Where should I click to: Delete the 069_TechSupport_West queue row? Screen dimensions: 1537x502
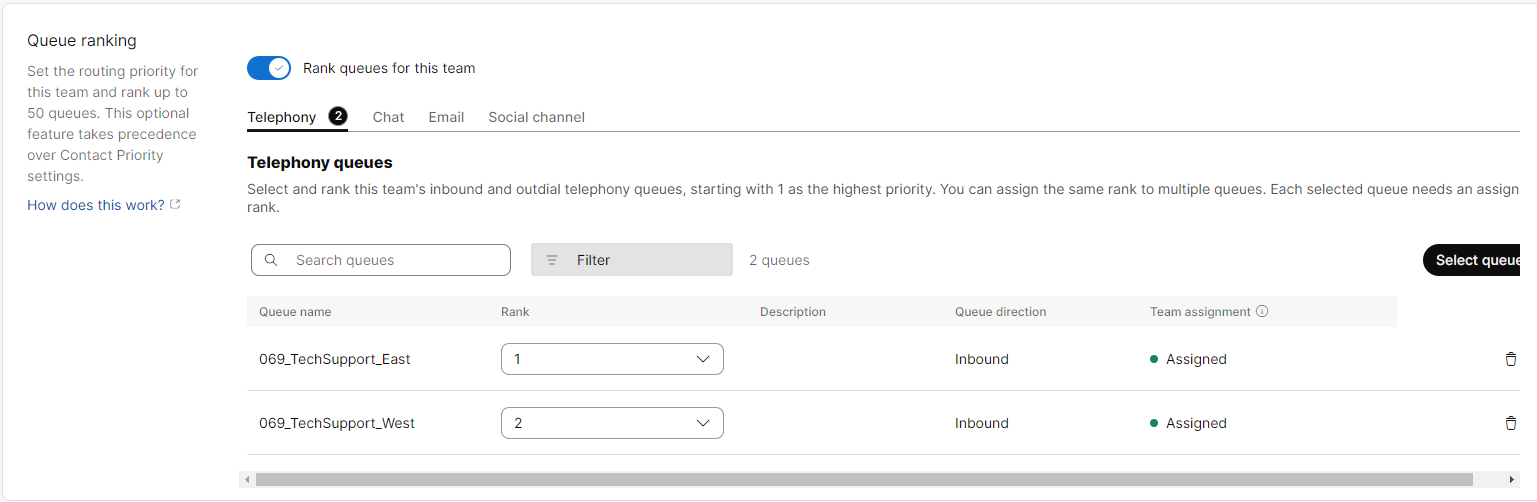(x=1511, y=423)
